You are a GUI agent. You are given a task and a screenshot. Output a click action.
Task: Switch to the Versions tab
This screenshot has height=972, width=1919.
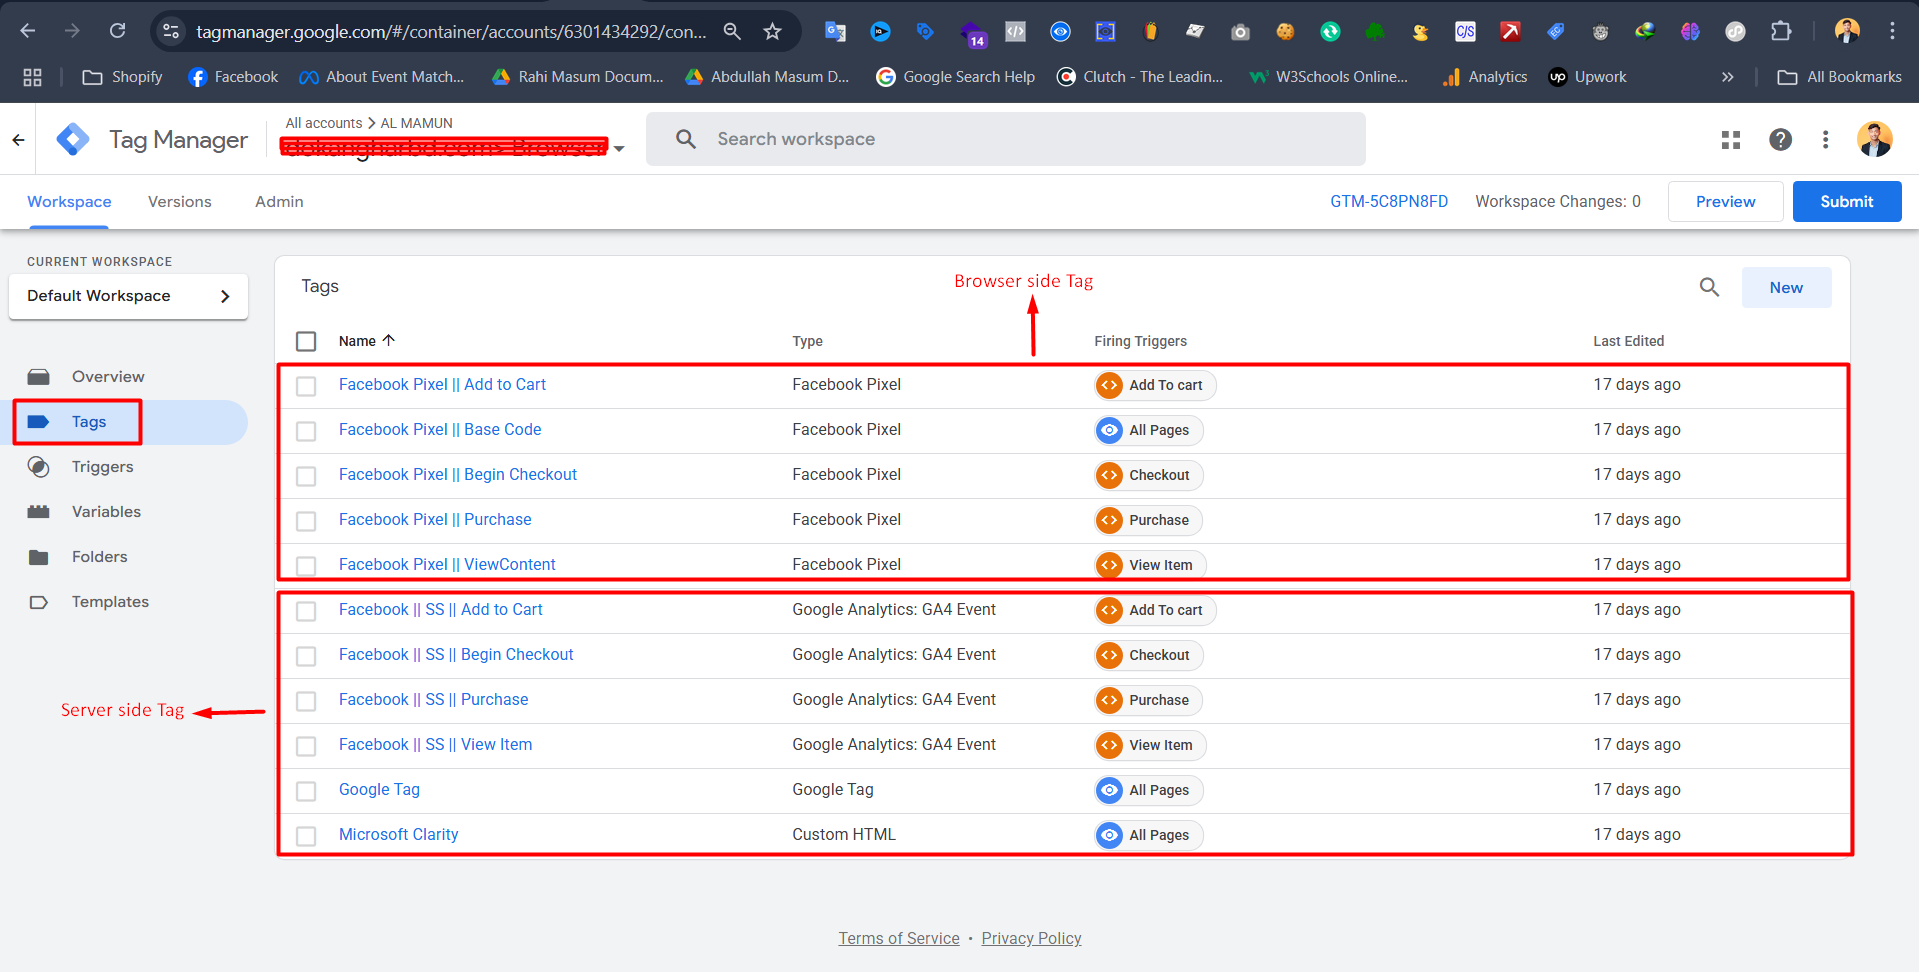click(180, 202)
